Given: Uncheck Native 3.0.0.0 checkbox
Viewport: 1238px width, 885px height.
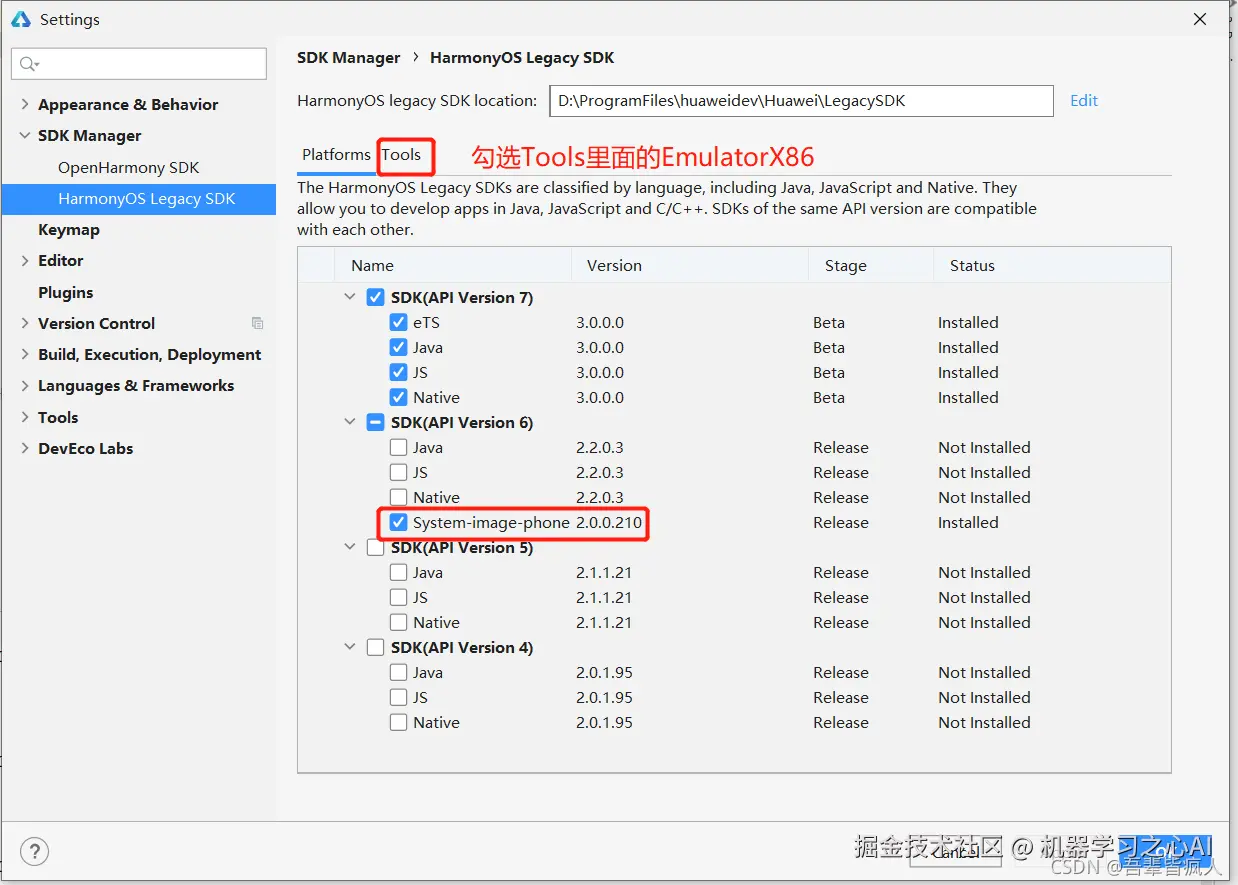Looking at the screenshot, I should tap(398, 397).
